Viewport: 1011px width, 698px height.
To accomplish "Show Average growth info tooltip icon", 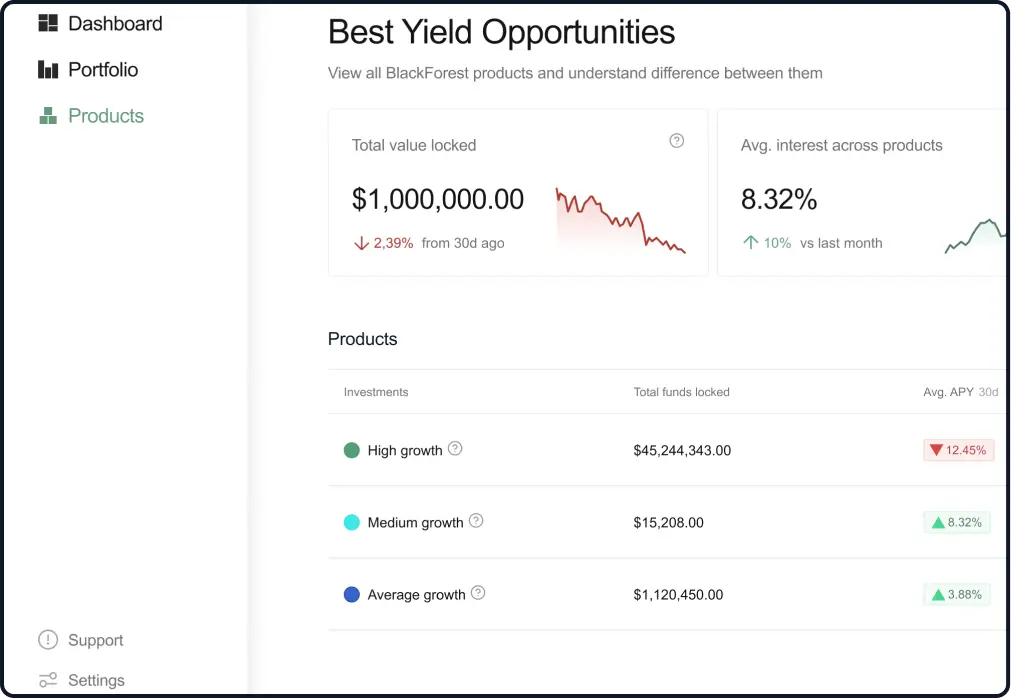I will [478, 593].
